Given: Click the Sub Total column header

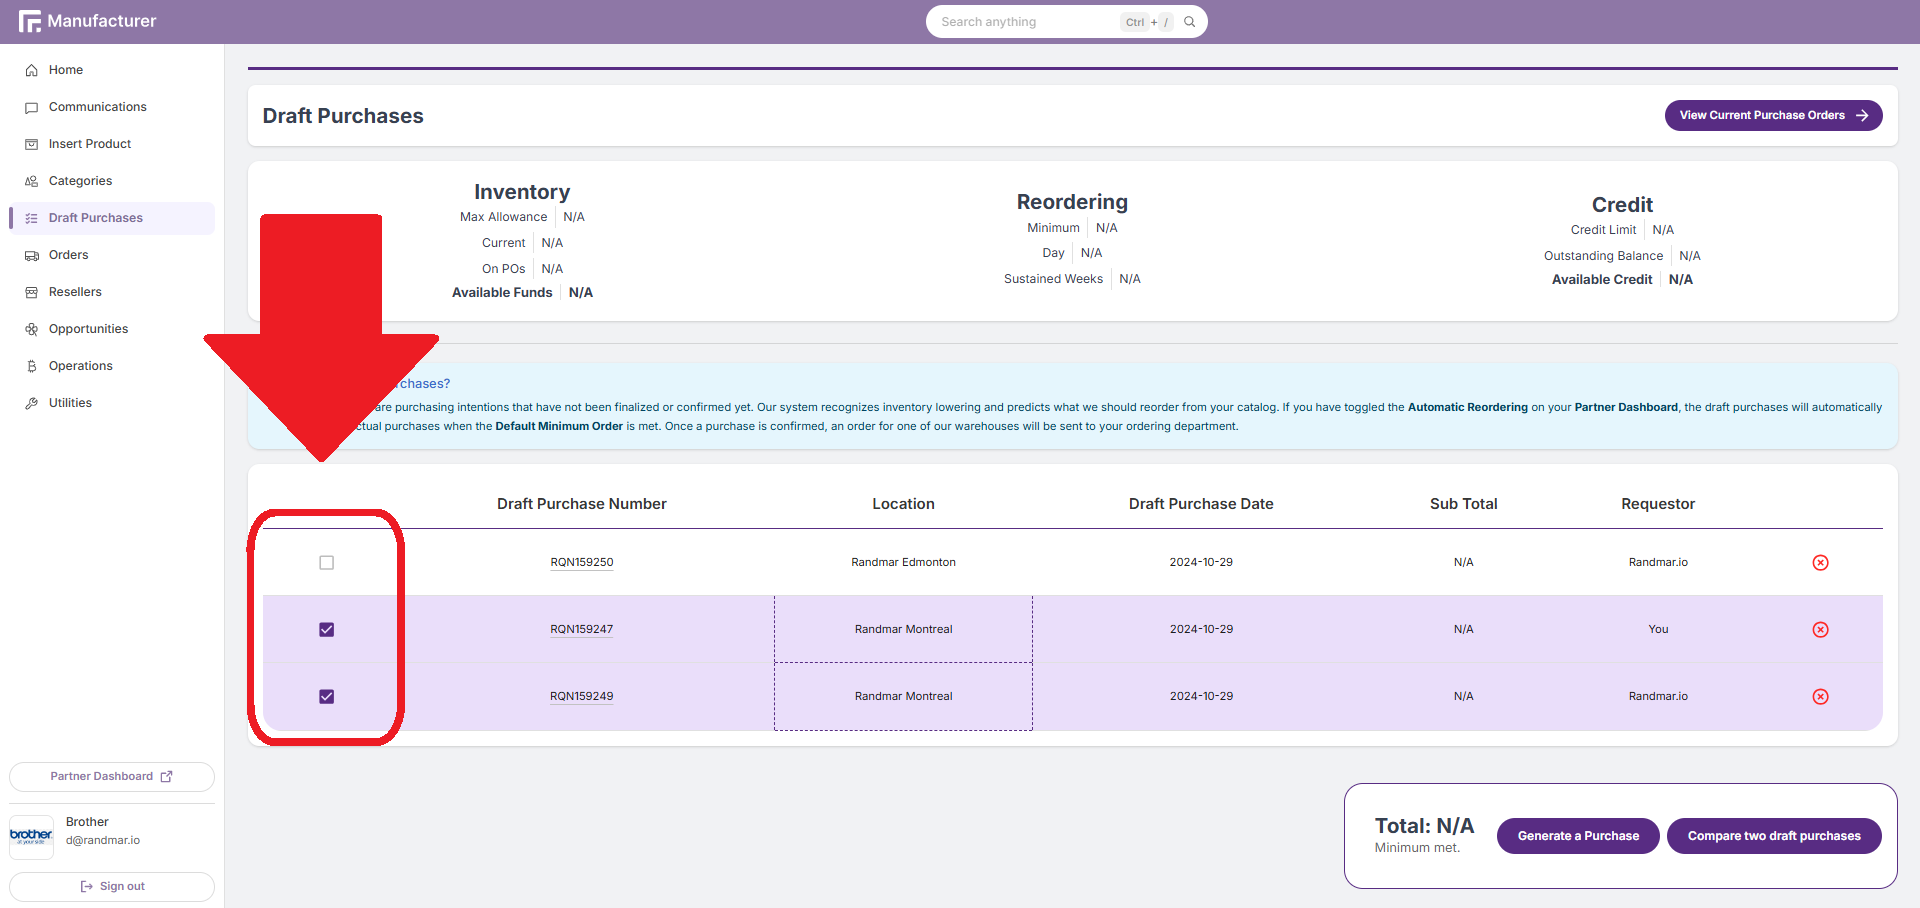Looking at the screenshot, I should coord(1463,504).
